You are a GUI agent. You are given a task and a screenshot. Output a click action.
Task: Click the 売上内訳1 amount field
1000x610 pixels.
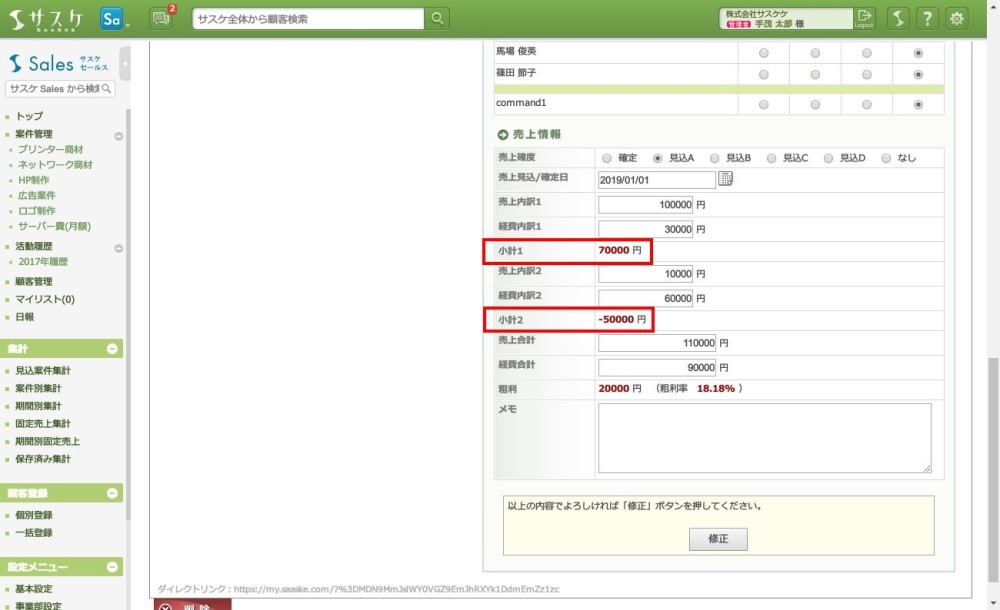[x=646, y=204]
